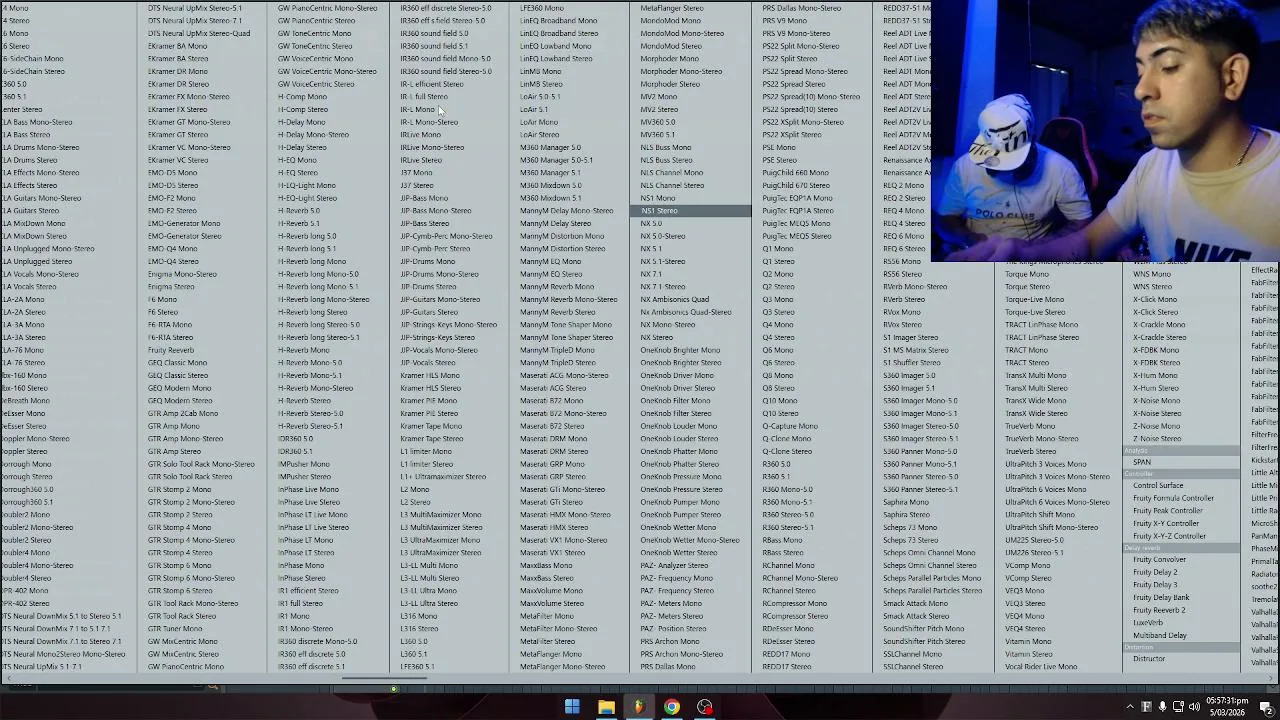Open the volume tray icon
Screen dimensions: 1280x720
(x=1194, y=707)
